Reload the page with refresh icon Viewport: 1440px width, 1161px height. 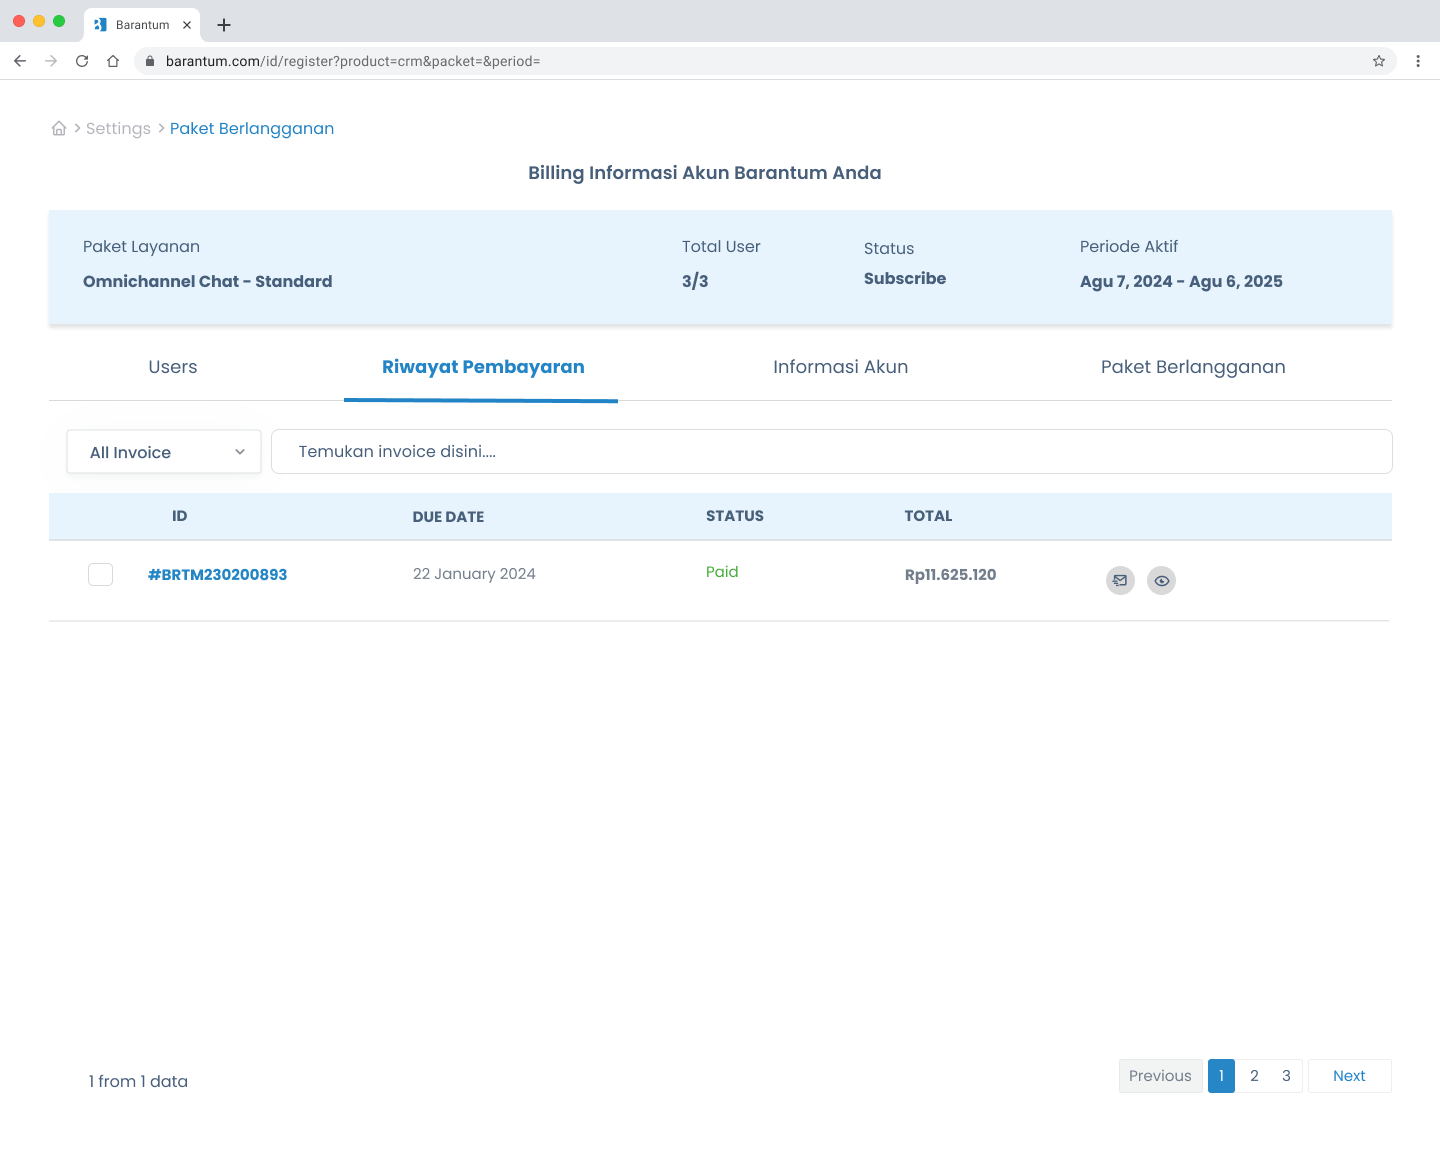82,61
